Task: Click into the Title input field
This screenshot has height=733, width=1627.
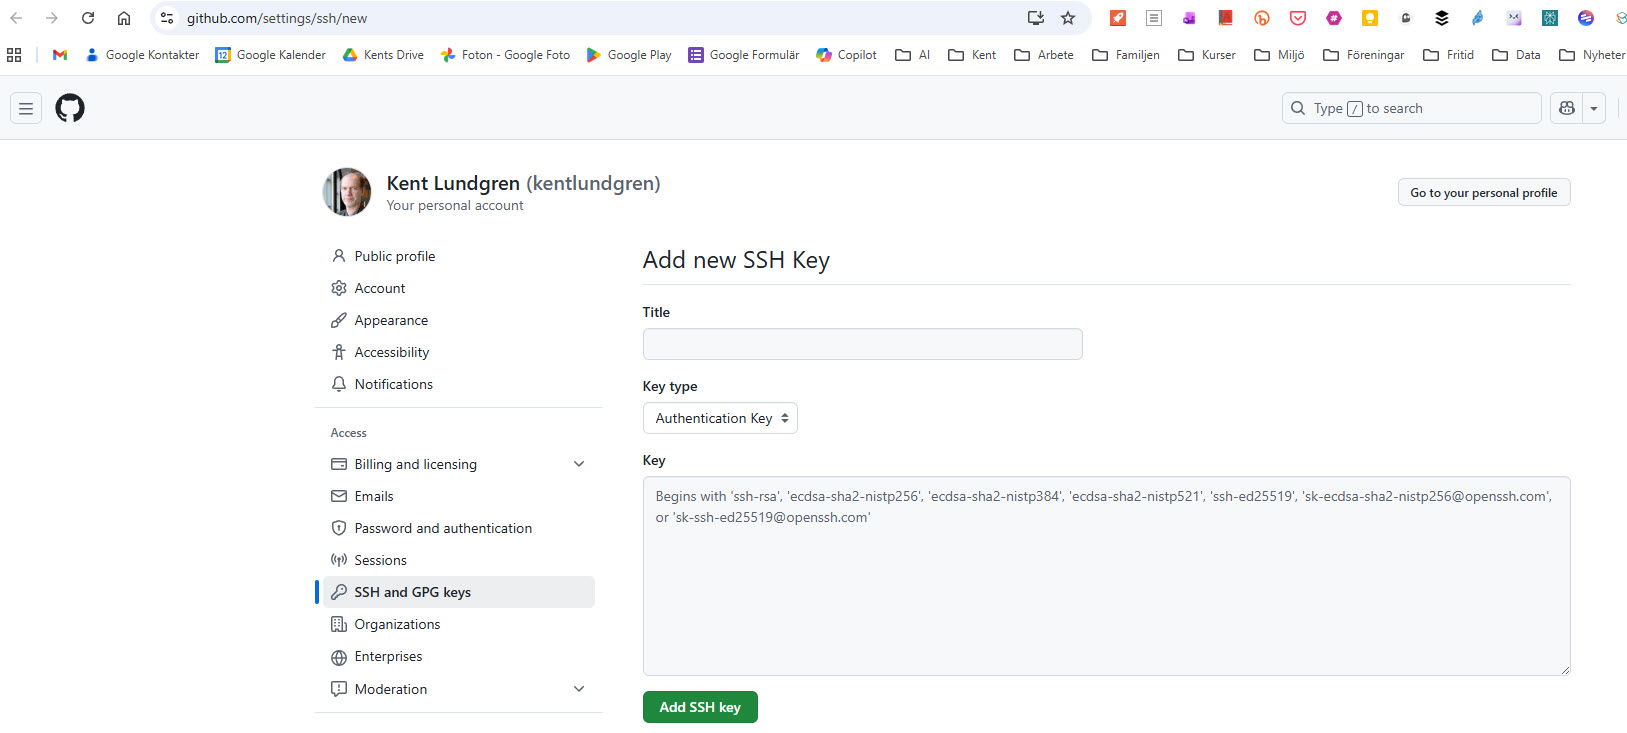Action: pos(862,344)
